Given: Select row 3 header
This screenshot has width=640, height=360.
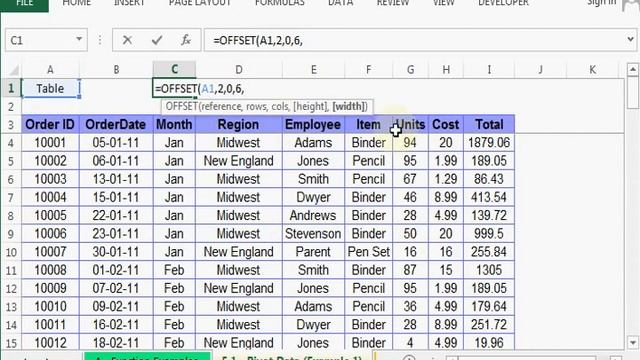Looking at the screenshot, I should 11,124.
